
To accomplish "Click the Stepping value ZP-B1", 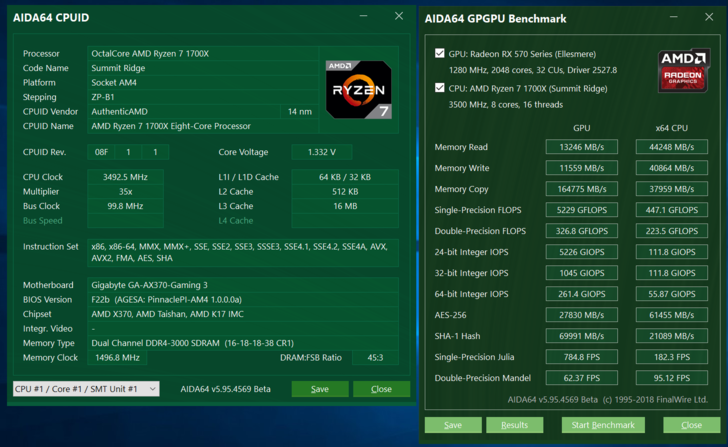I will tap(203, 97).
